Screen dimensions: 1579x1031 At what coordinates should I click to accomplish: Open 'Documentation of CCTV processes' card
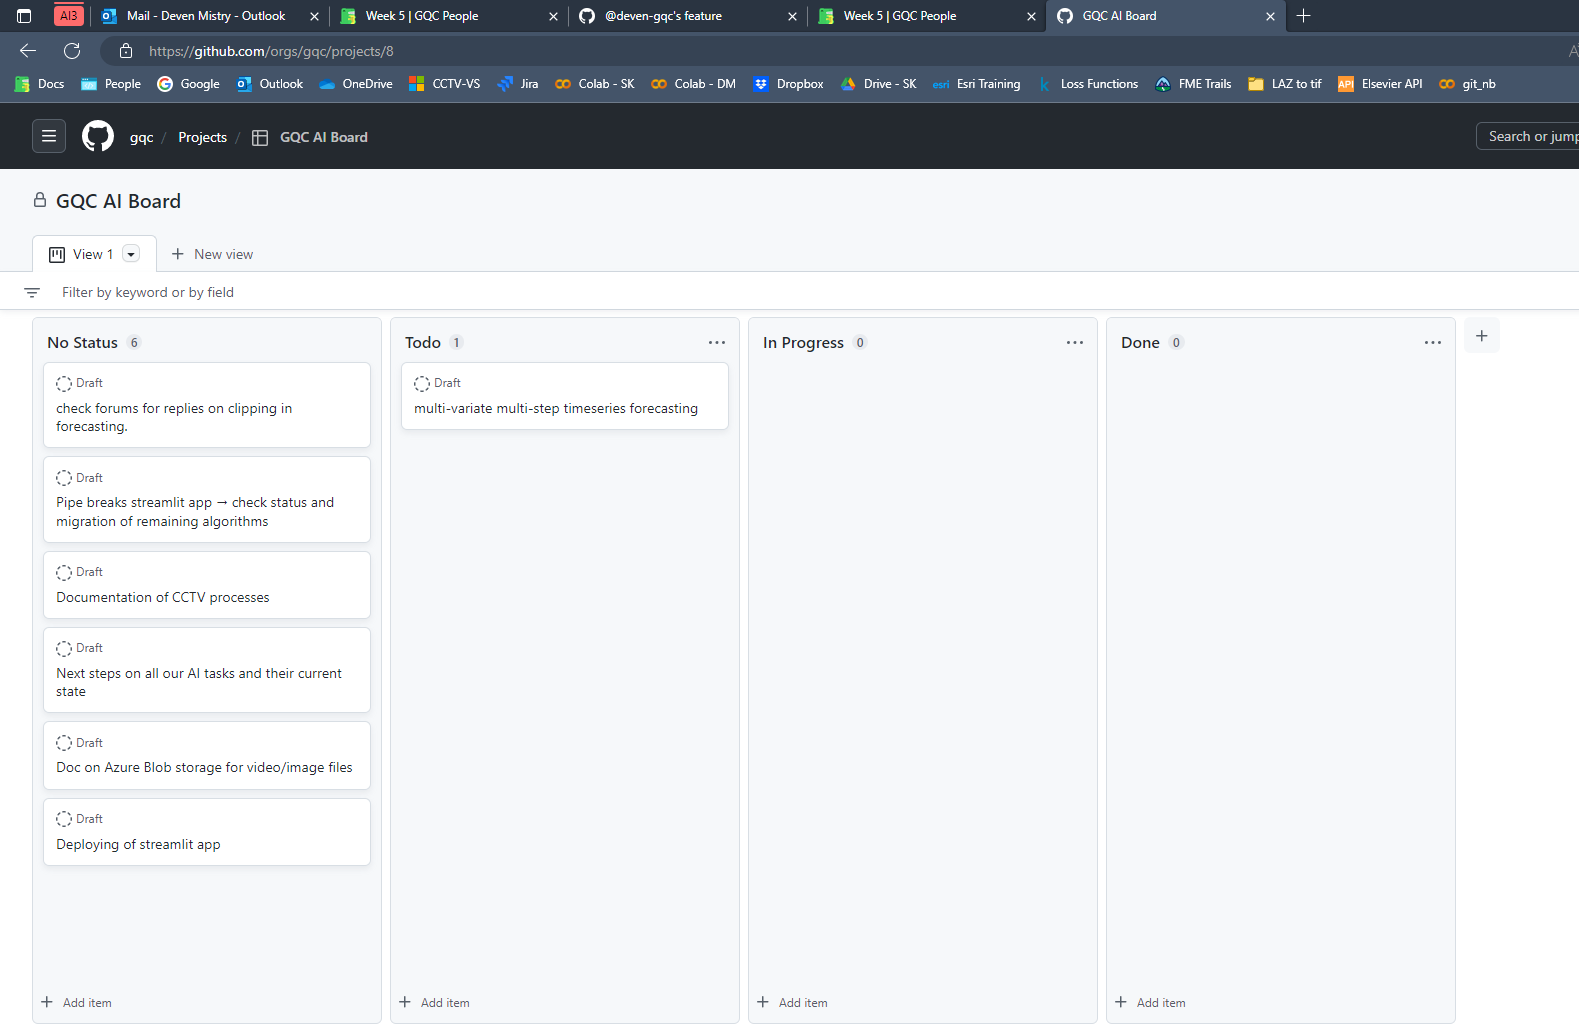click(207, 585)
